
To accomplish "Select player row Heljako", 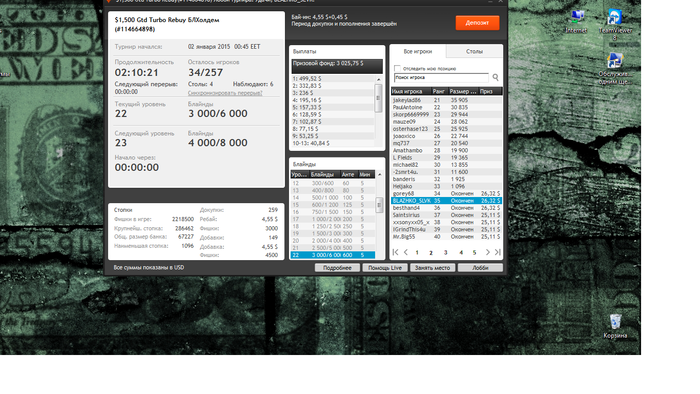I will 446,186.
